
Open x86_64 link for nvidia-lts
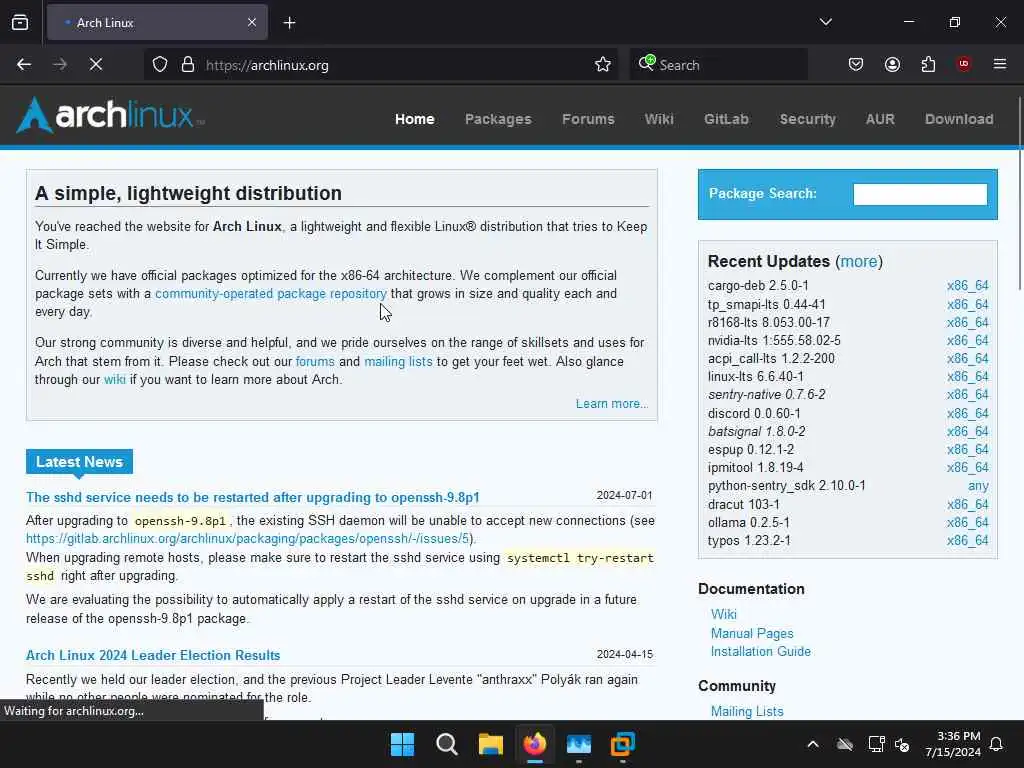click(968, 340)
